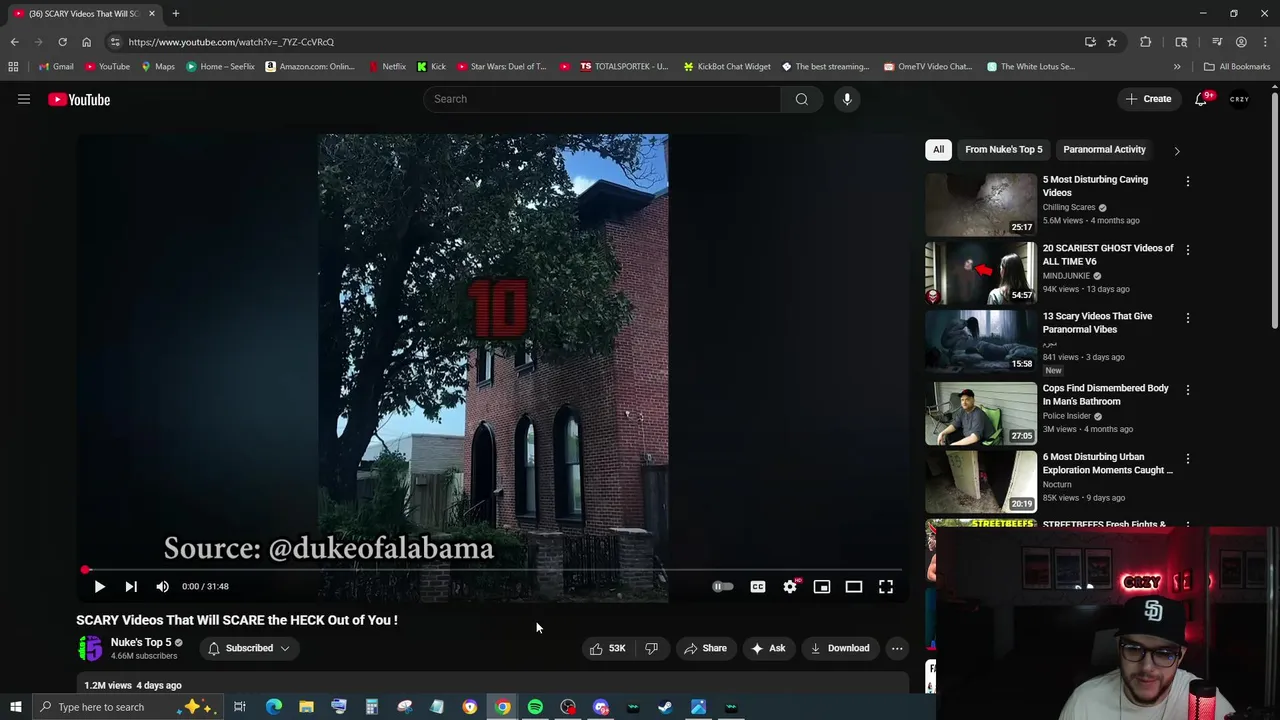This screenshot has height=720, width=1280.
Task: Like the video with 53K likes
Action: point(608,648)
